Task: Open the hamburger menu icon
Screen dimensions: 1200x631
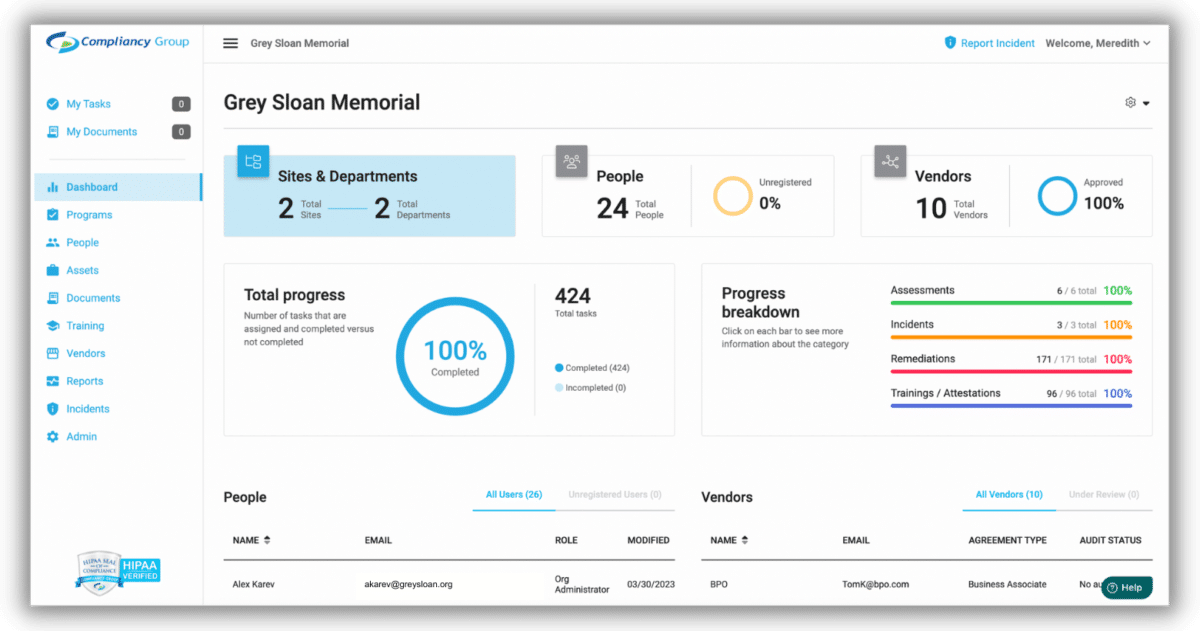Action: 231,43
